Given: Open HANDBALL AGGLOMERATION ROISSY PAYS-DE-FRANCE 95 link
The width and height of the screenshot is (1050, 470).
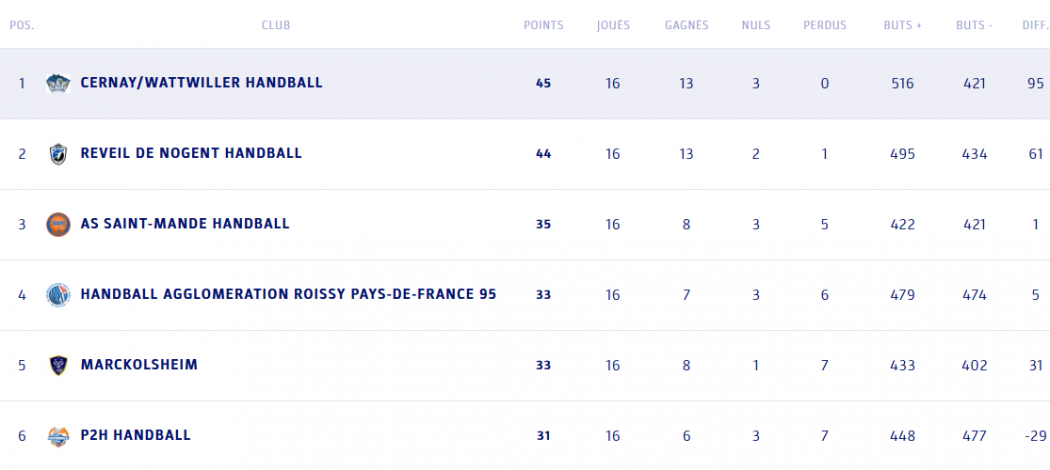Looking at the screenshot, I should click(288, 295).
